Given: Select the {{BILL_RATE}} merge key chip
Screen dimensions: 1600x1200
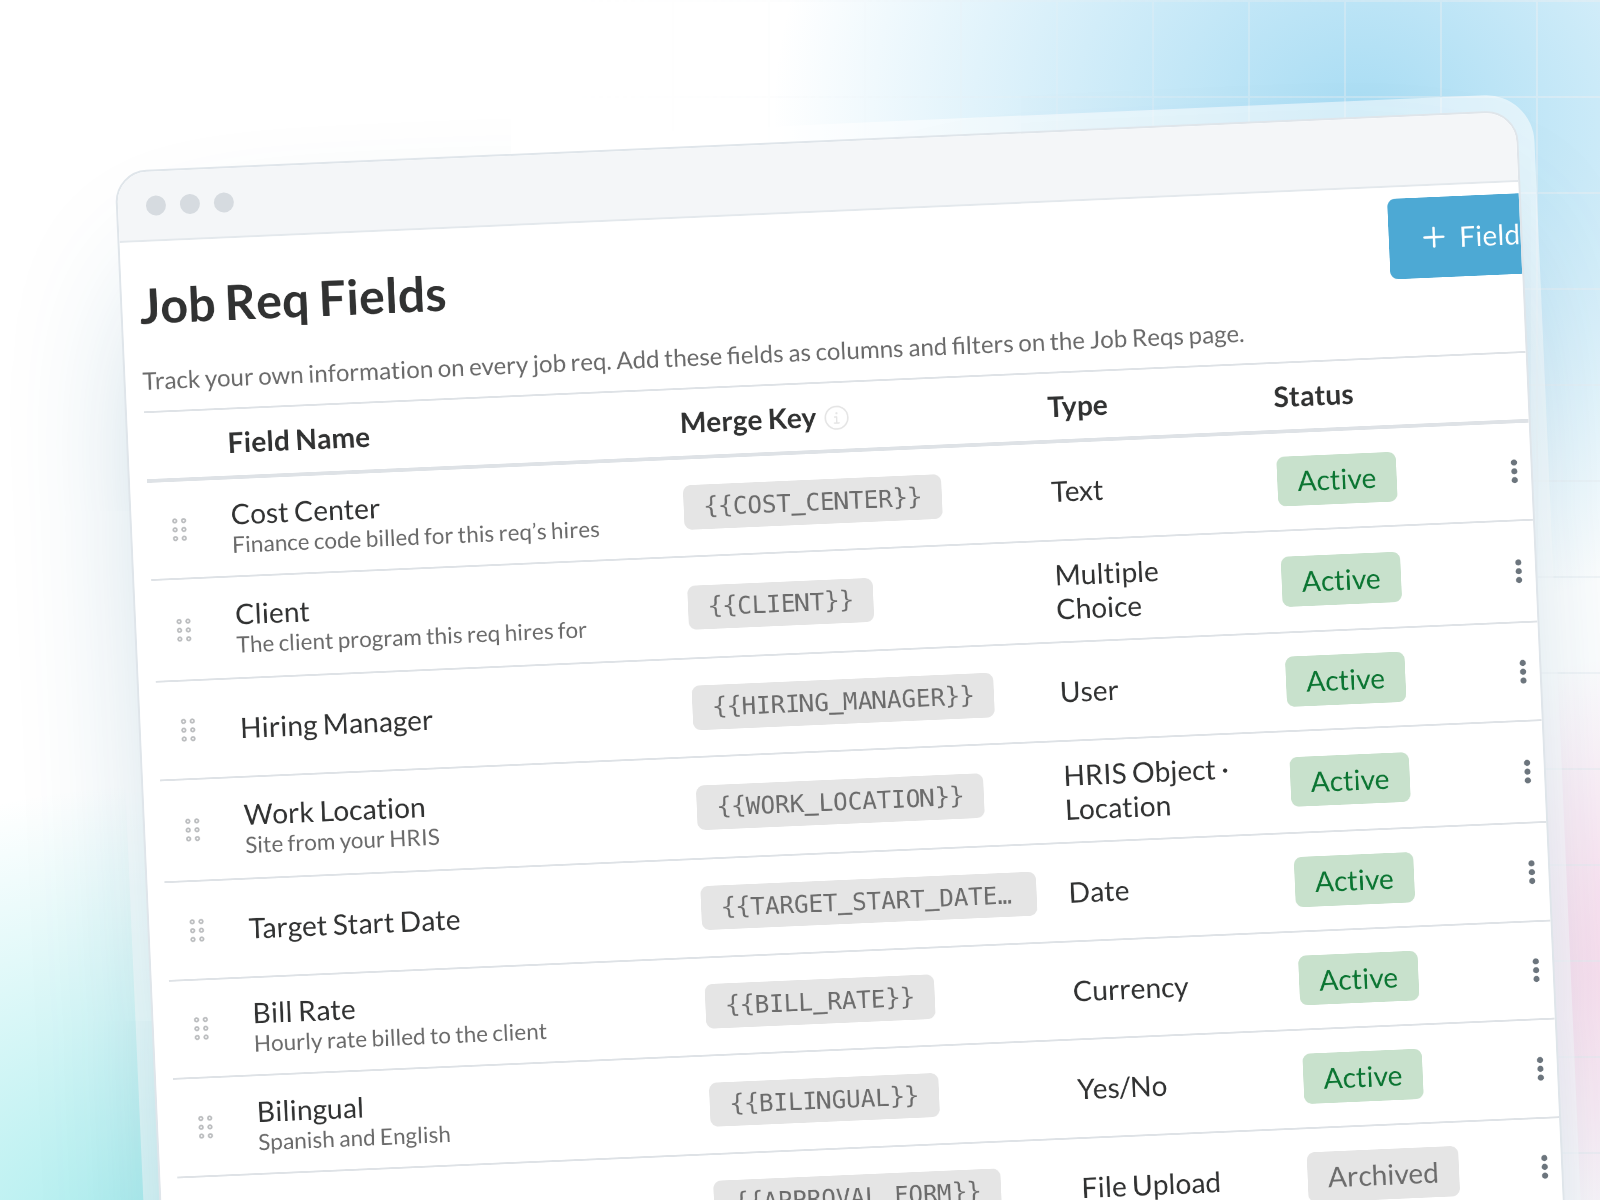Looking at the screenshot, I should coord(820,1001).
